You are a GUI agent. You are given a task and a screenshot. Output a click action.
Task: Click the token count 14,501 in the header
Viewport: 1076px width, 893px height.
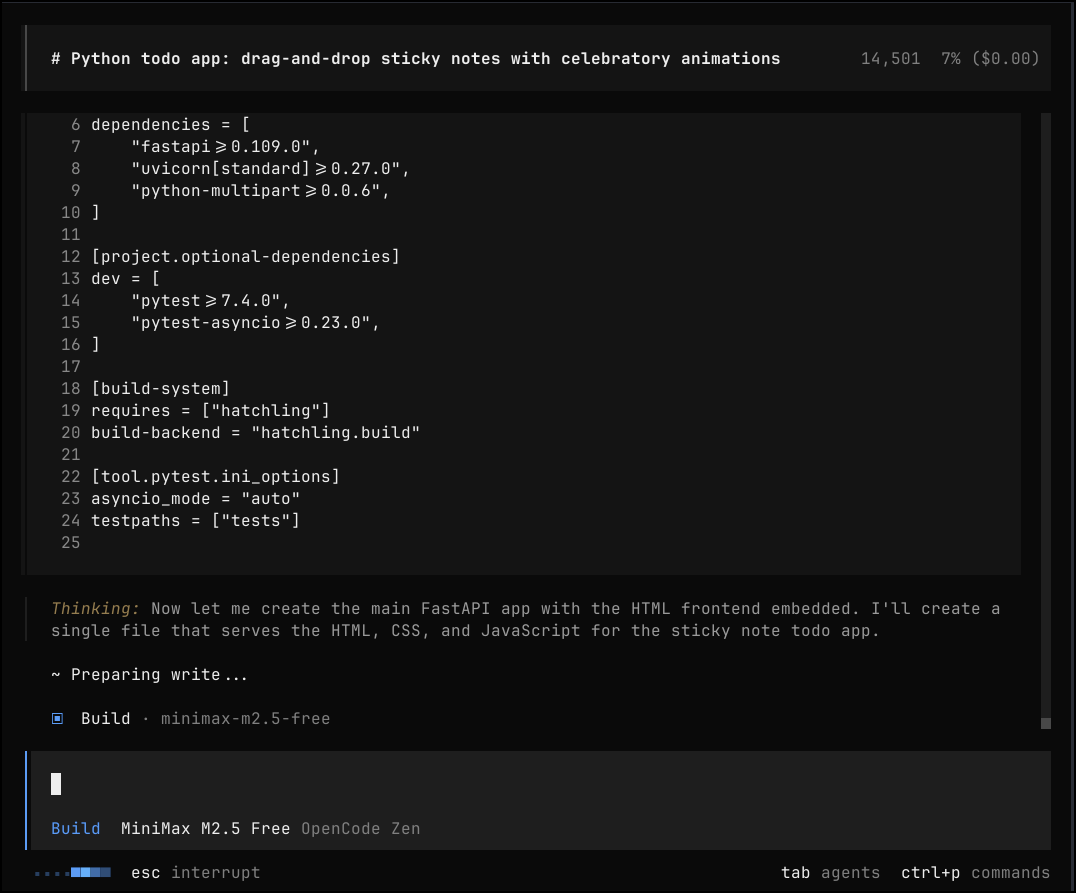point(889,58)
